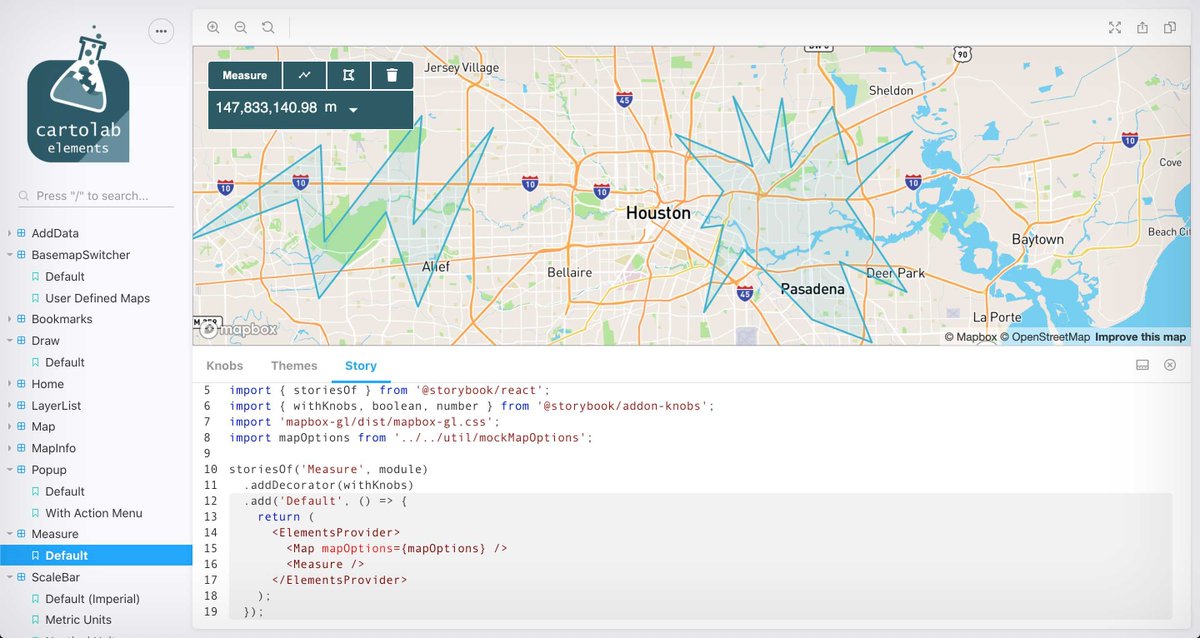
Task: Open the measurement units dropdown
Action: tap(353, 109)
